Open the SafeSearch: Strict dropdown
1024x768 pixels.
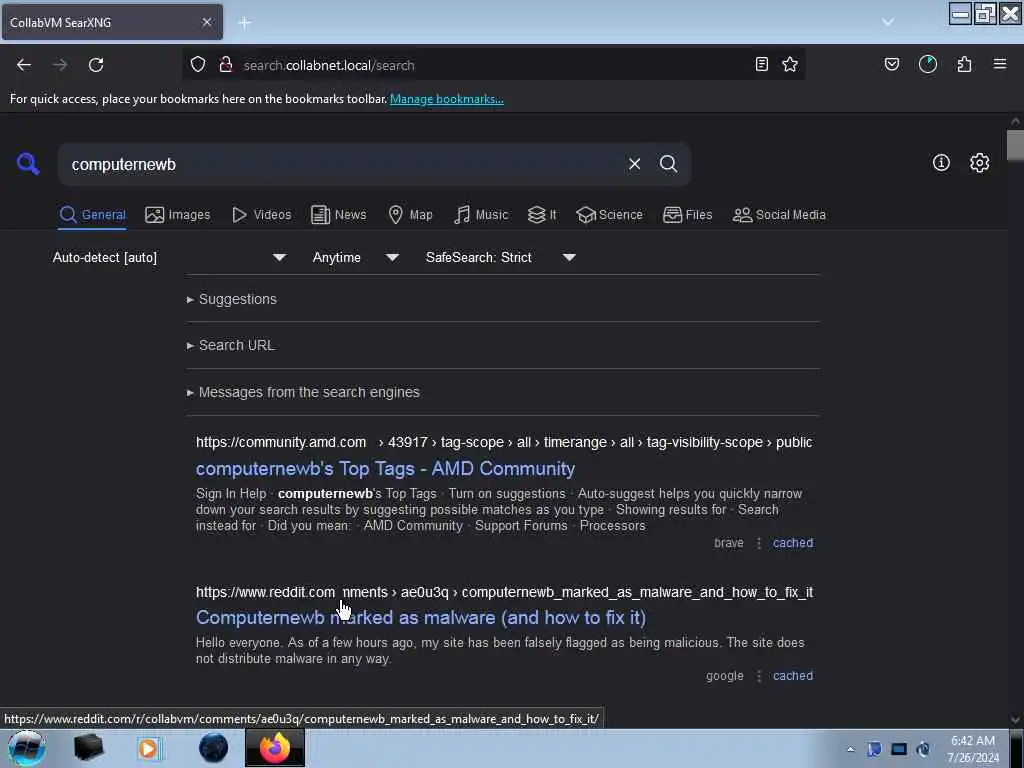pyautogui.click(x=500, y=257)
